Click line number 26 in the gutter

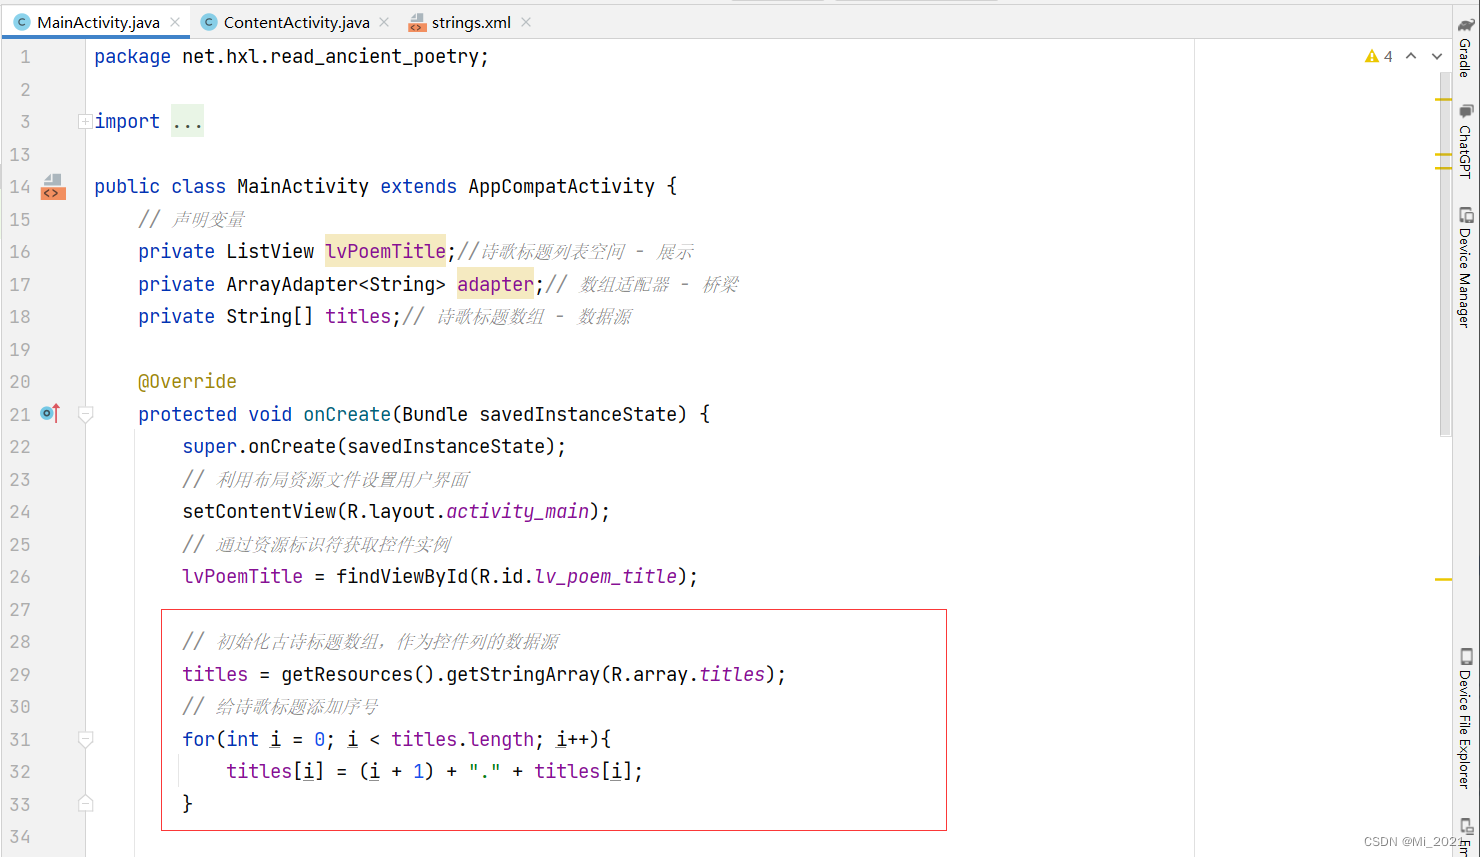[20, 576]
